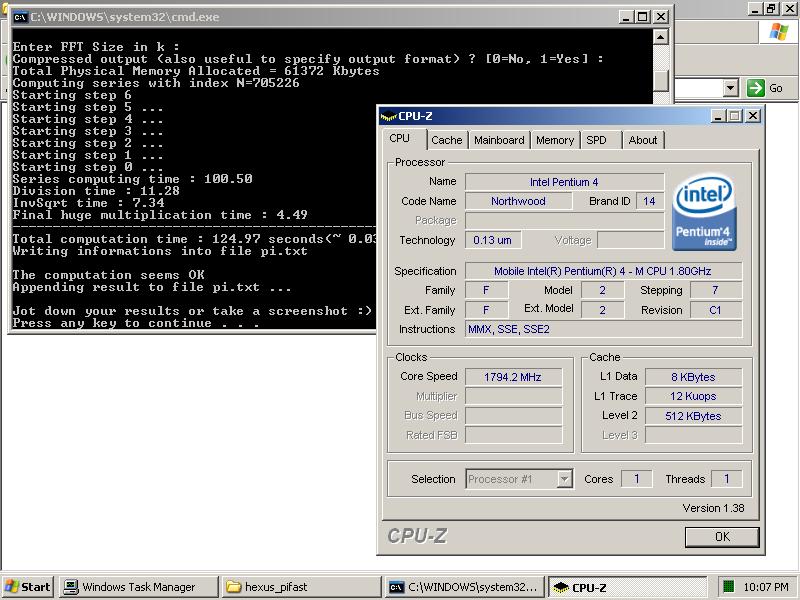Open hexus_pifast folder from taskbar
The width and height of the screenshot is (800, 600).
coord(302,587)
